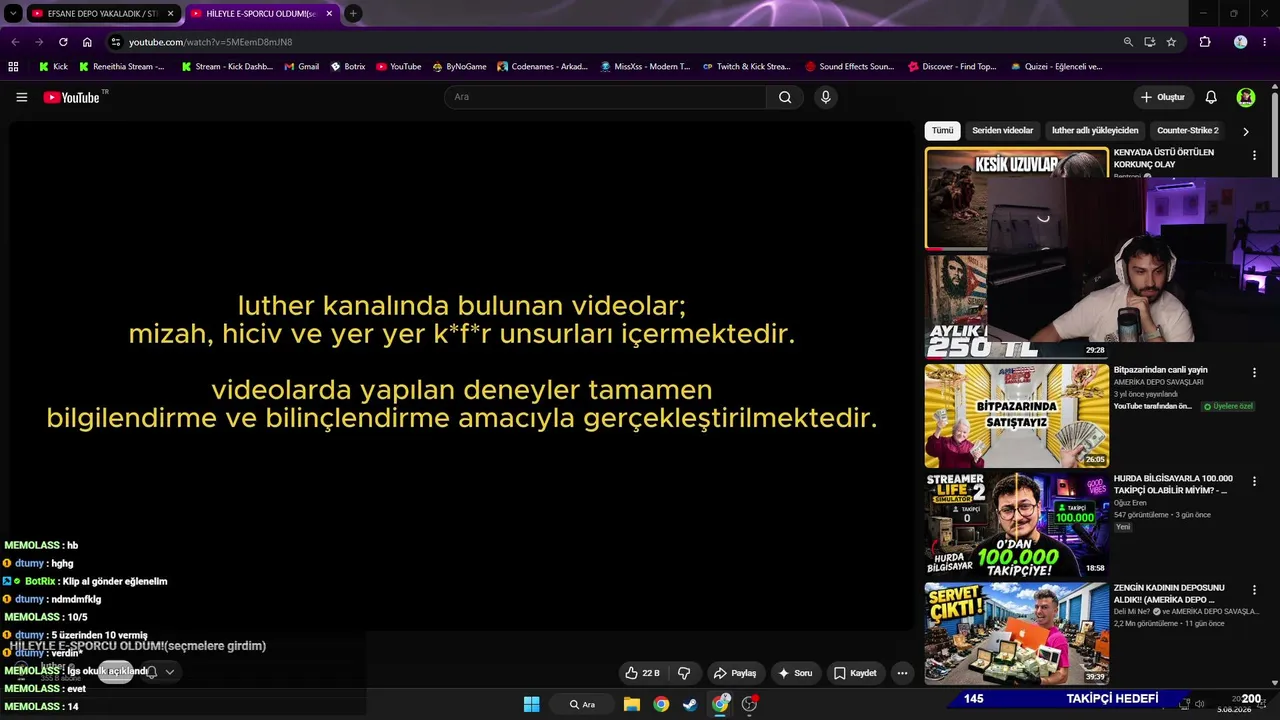
Task: Open the Gmail bookmark
Action: coord(301,67)
